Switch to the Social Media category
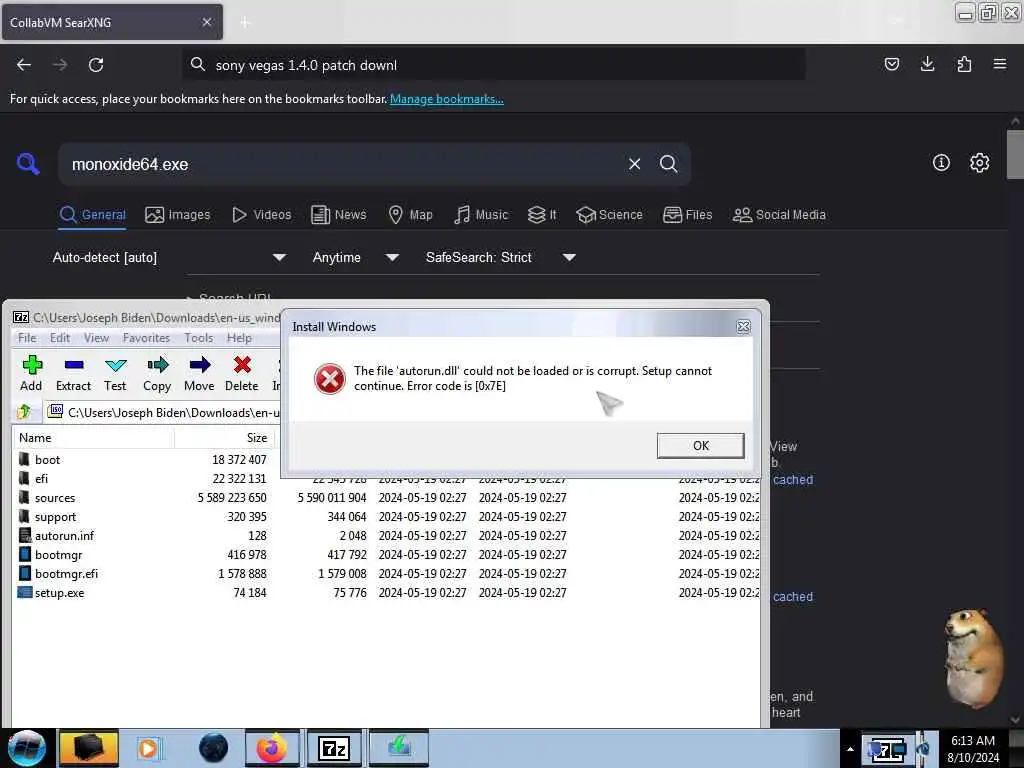Screen dimensions: 1024x768 (x=779, y=215)
